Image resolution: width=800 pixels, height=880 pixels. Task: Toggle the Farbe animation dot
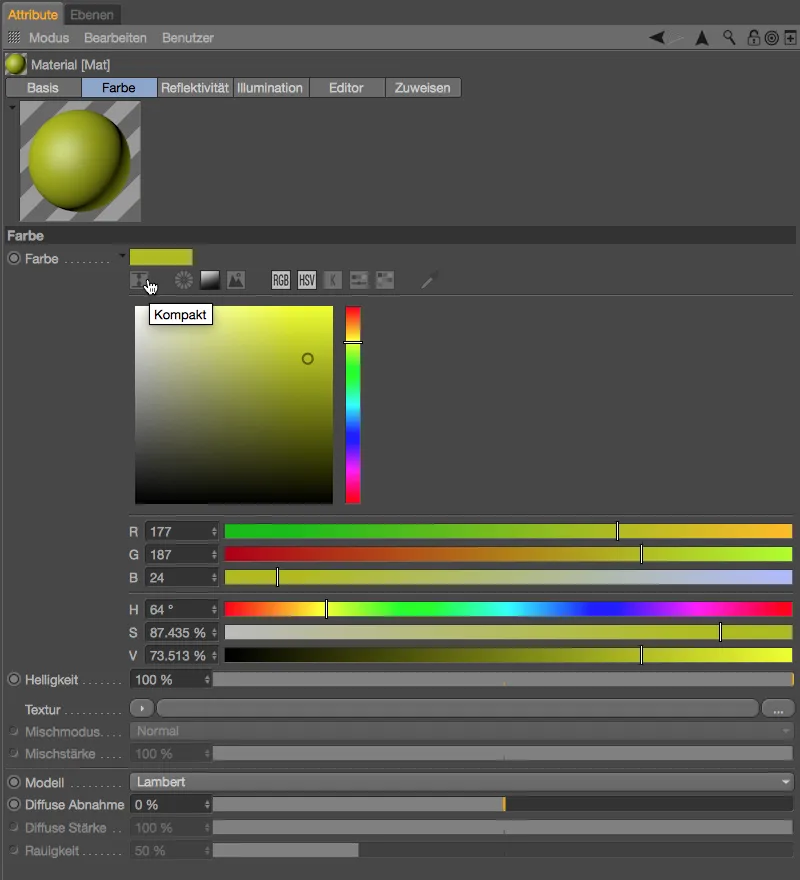(x=14, y=258)
